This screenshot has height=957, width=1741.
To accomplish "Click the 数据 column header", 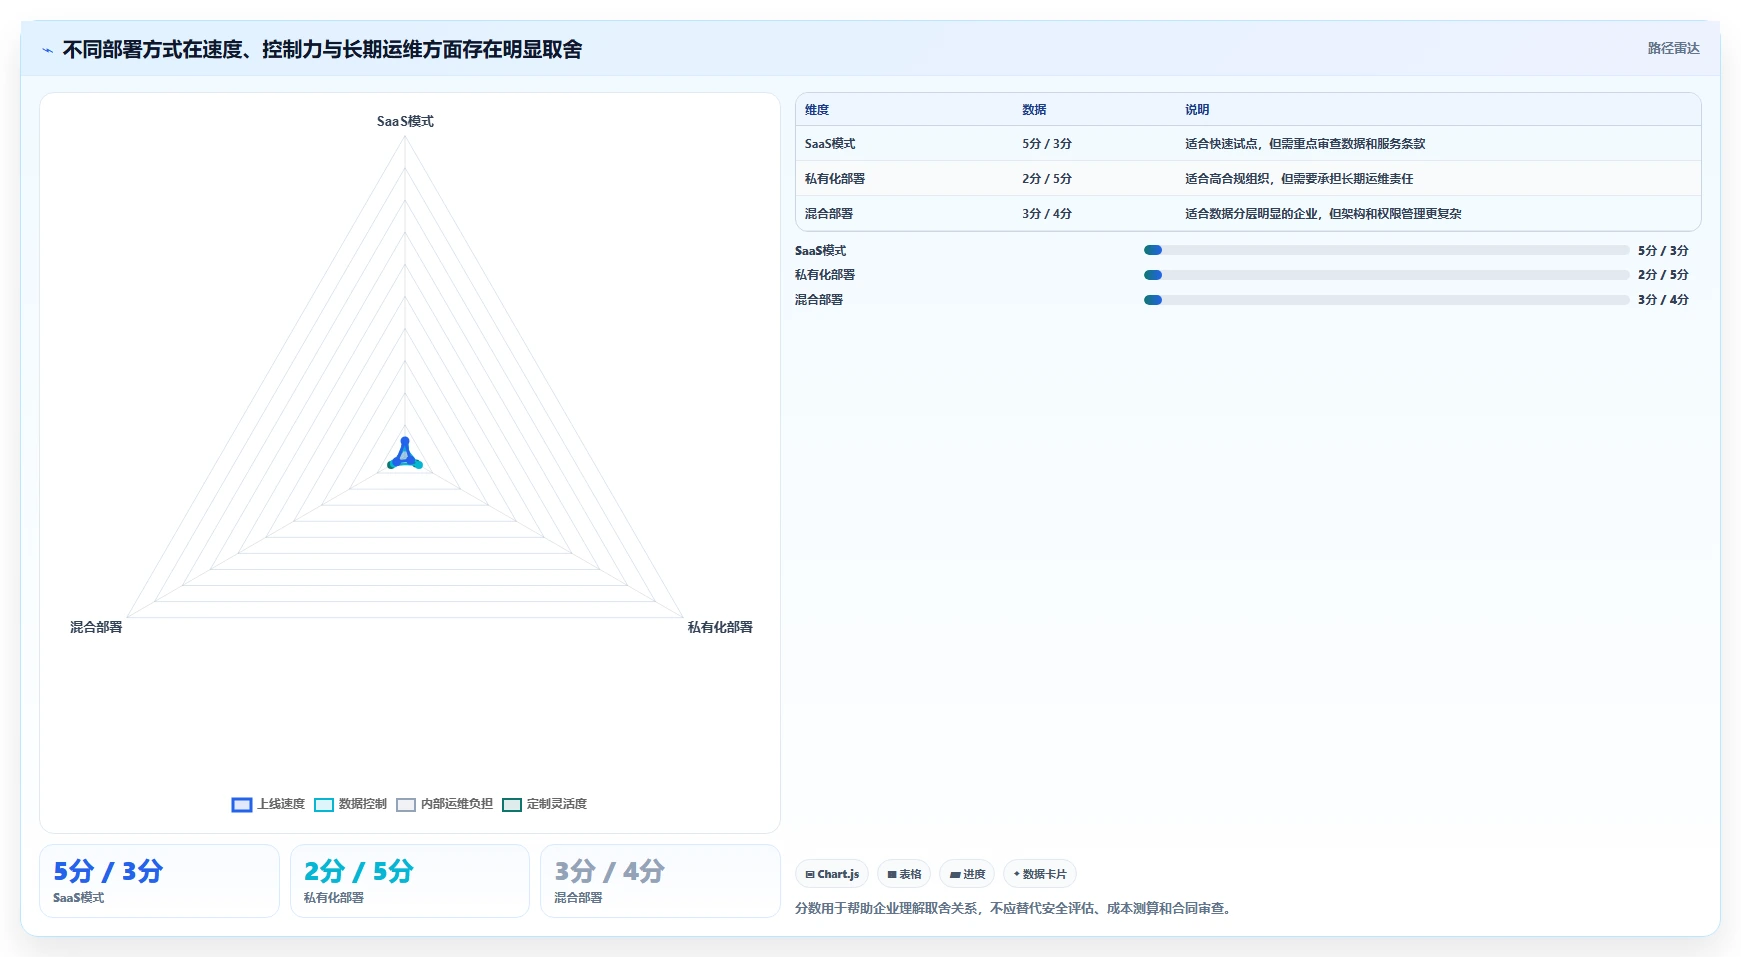I will (x=1034, y=110).
